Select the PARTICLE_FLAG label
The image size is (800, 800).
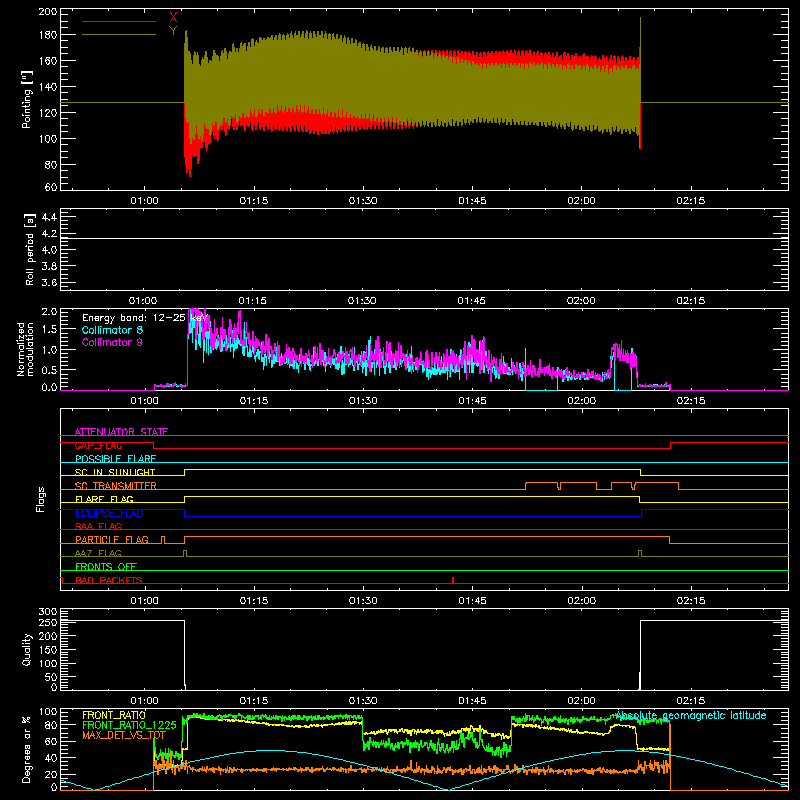point(112,539)
